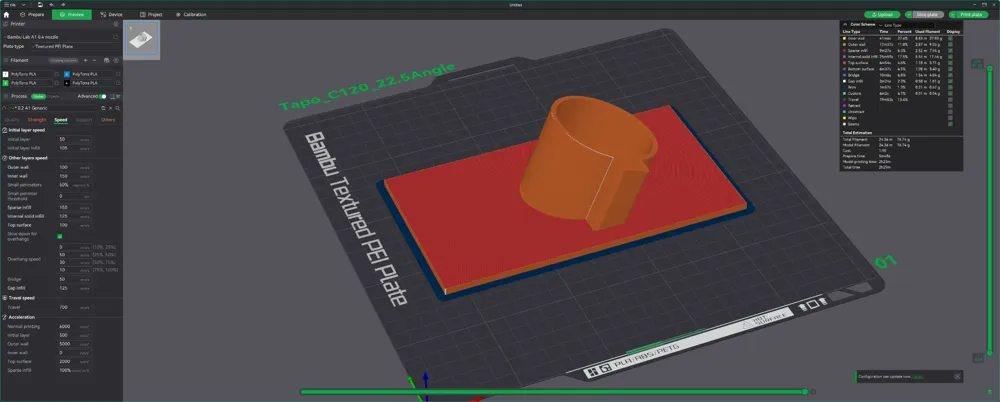Search process settings magnifier icon
1000x402 pixels.
pos(117,108)
